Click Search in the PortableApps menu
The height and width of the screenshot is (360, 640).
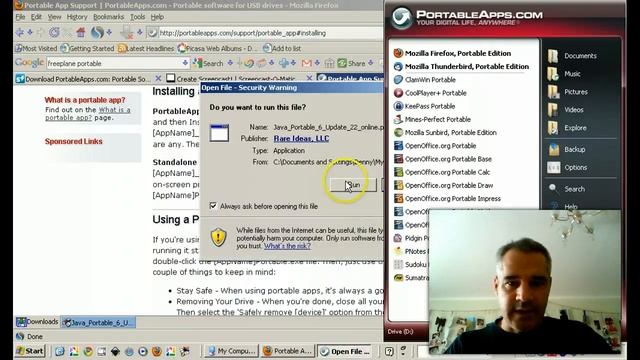(567, 189)
